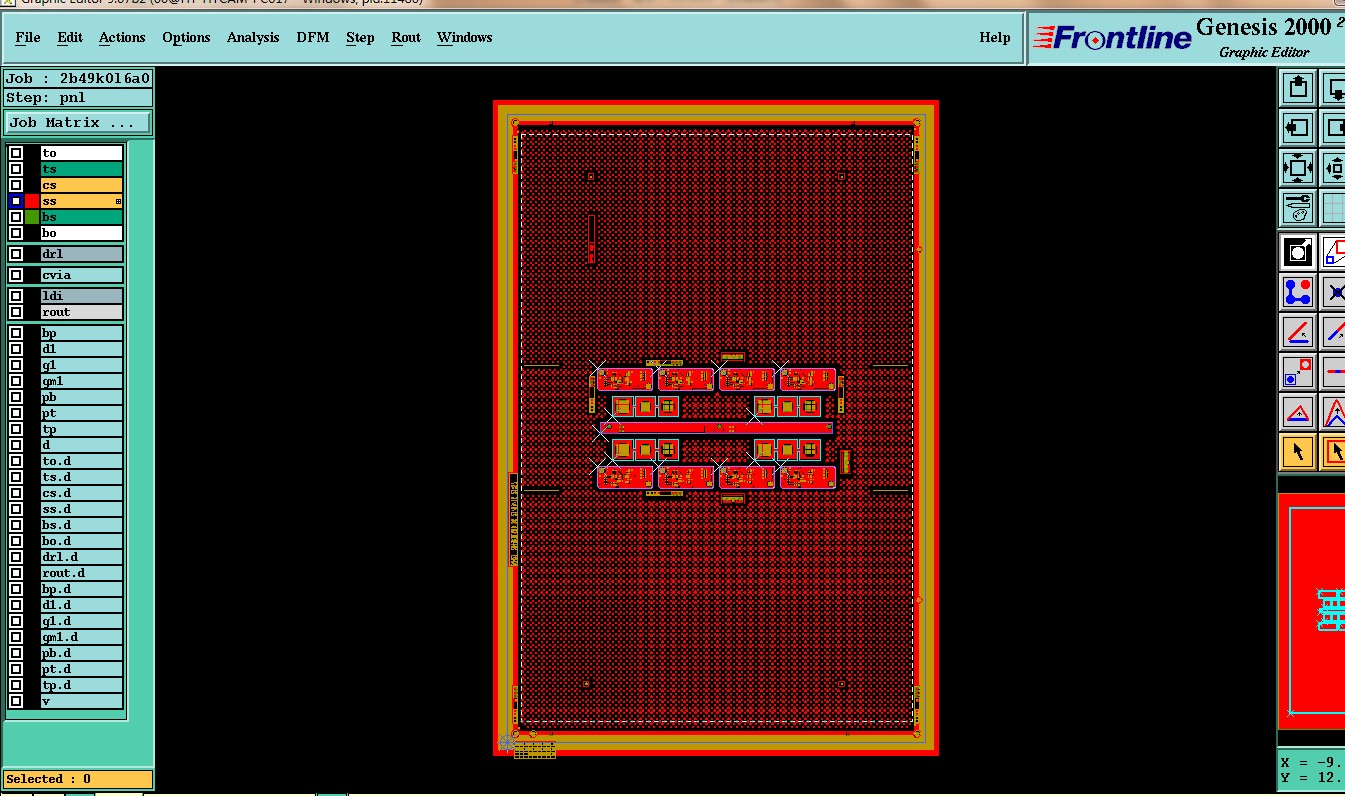Select the black feature-highlight tool icon
The image size is (1345, 796).
[x=1298, y=252]
